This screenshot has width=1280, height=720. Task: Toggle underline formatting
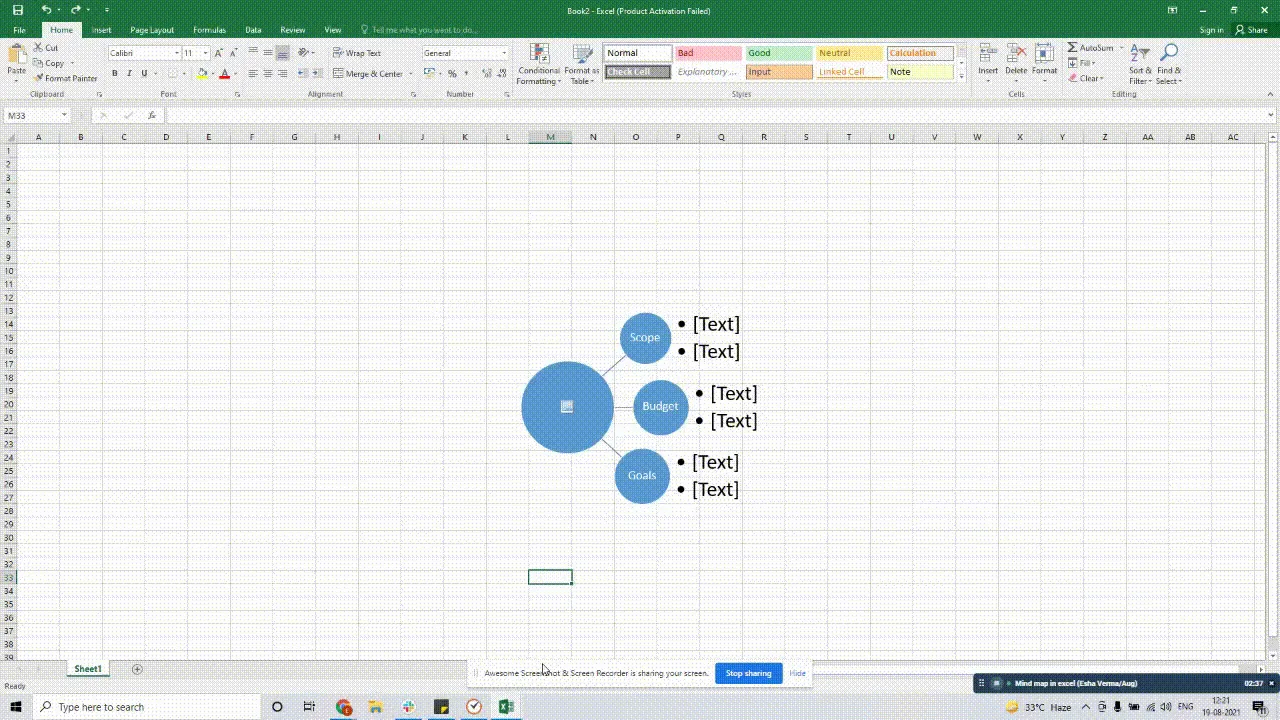[x=144, y=73]
